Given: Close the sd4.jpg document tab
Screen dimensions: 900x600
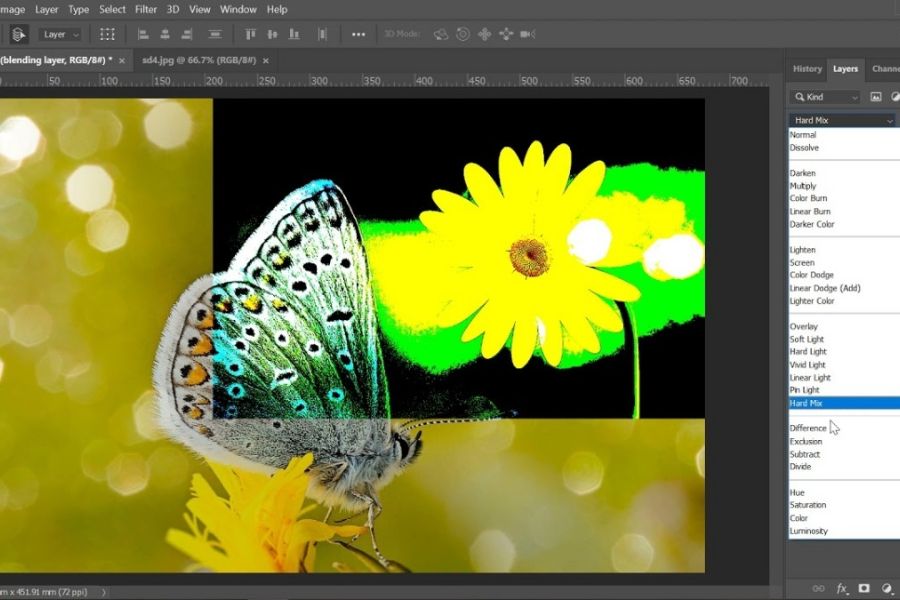Looking at the screenshot, I should point(266,61).
